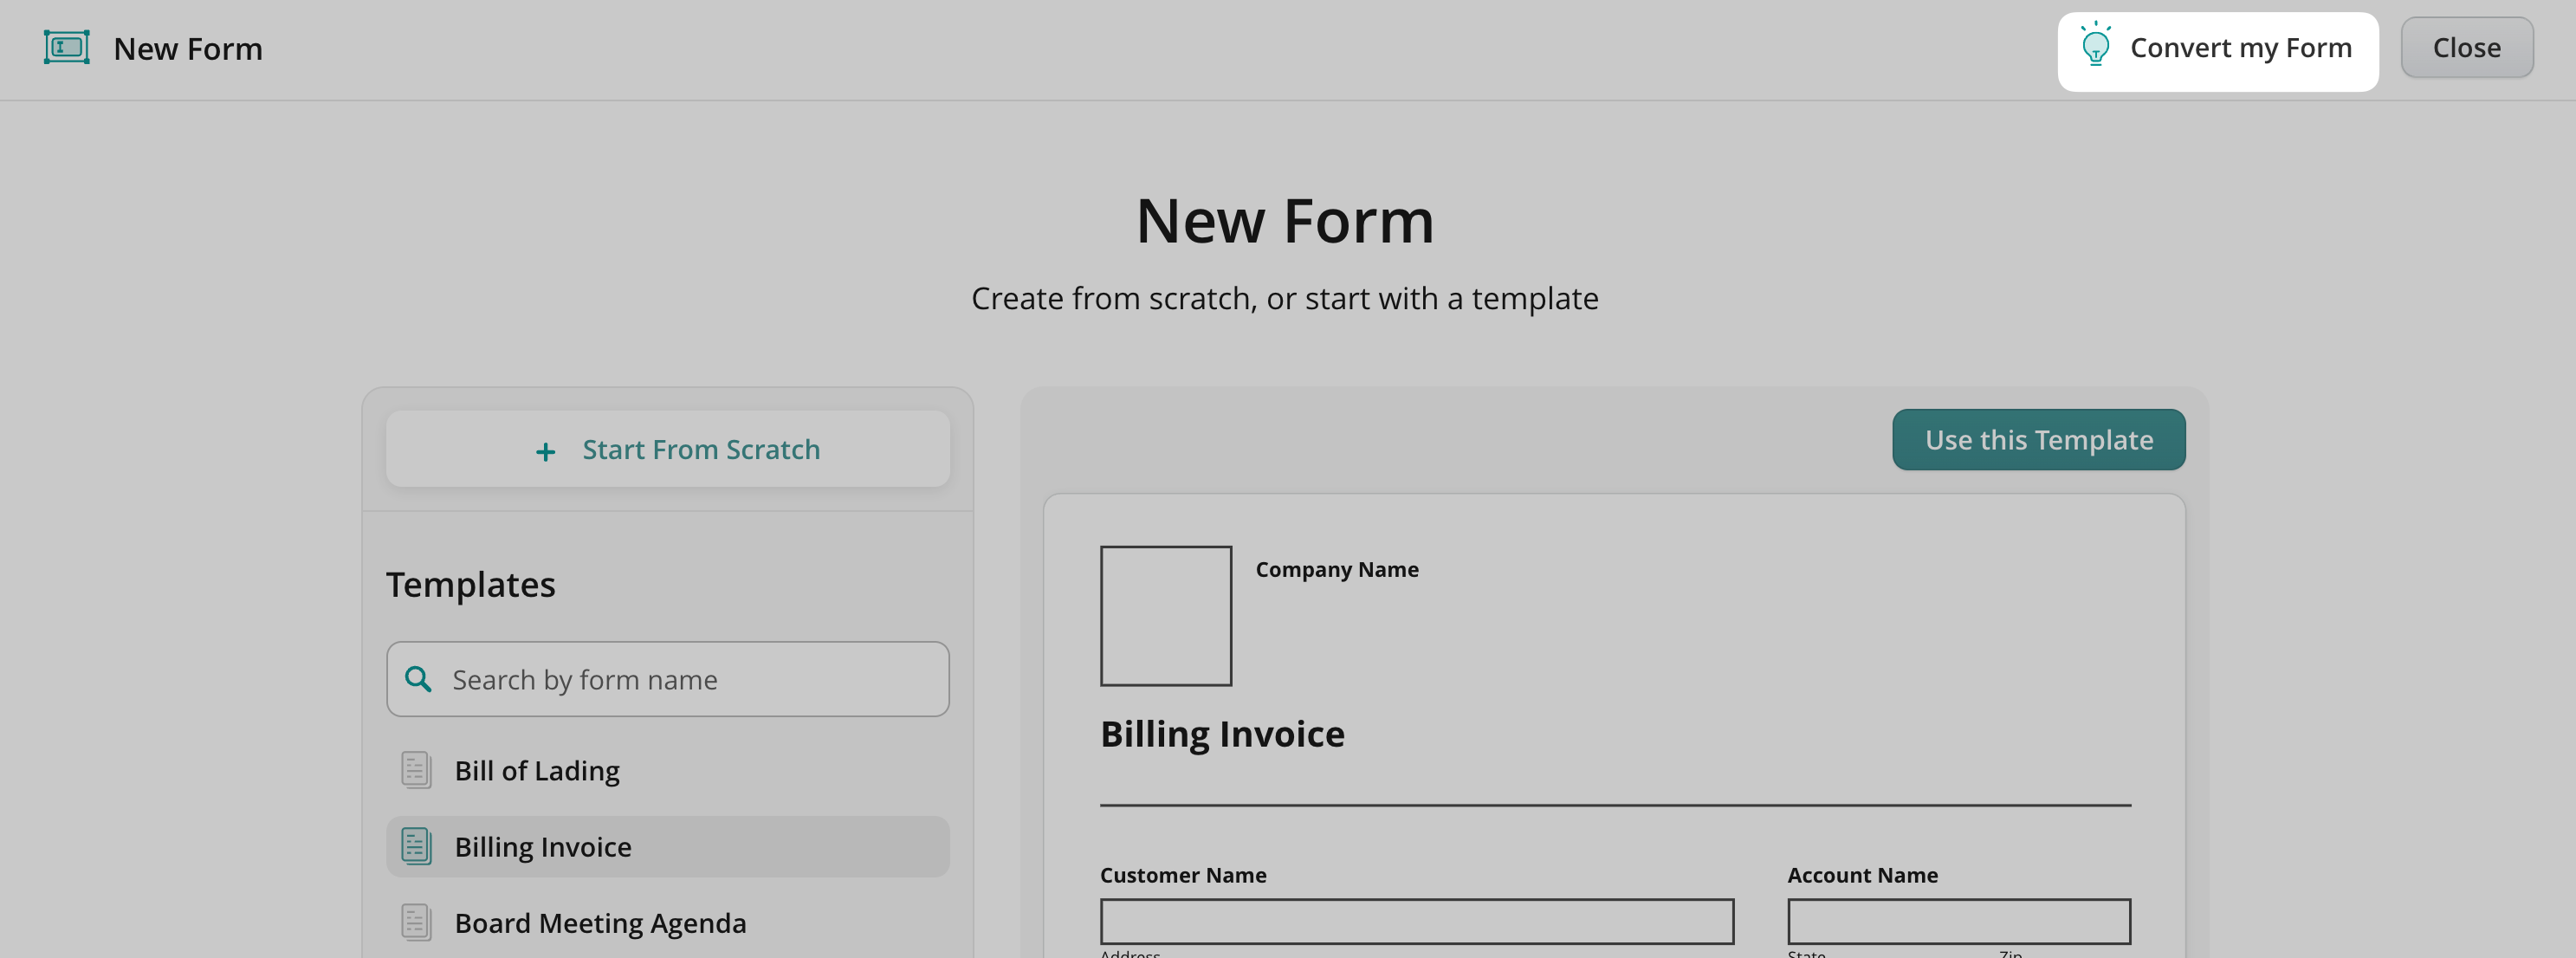Click the Board Meeting Agenda document icon
The height and width of the screenshot is (958, 2576).
point(416,922)
